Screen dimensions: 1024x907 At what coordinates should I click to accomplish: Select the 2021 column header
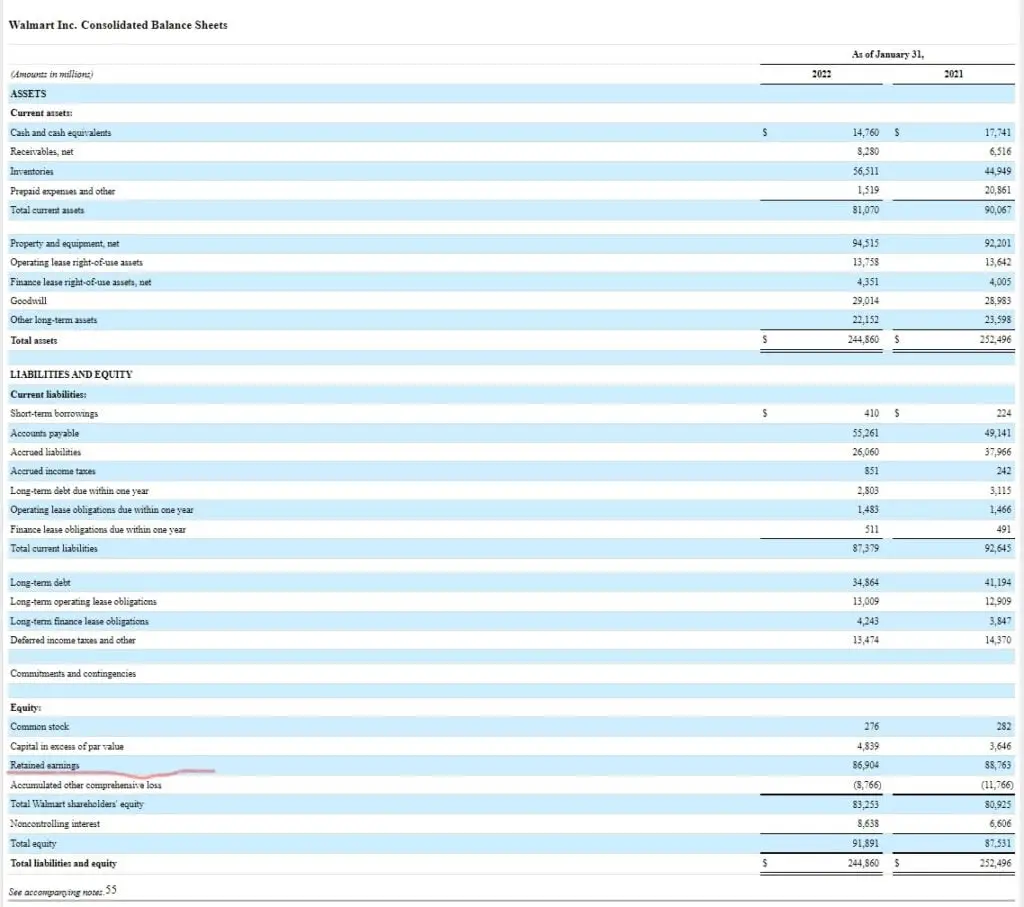click(x=952, y=73)
